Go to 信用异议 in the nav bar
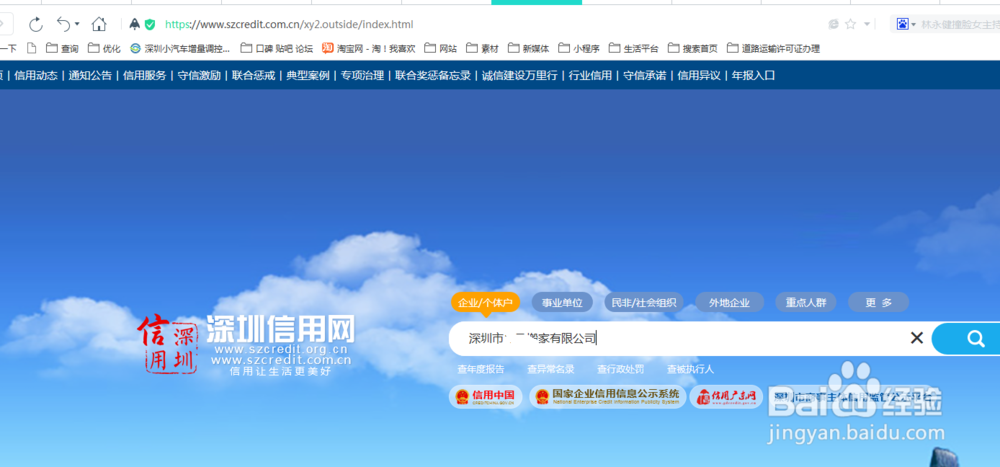Screen dimensions: 1000x467 point(699,75)
